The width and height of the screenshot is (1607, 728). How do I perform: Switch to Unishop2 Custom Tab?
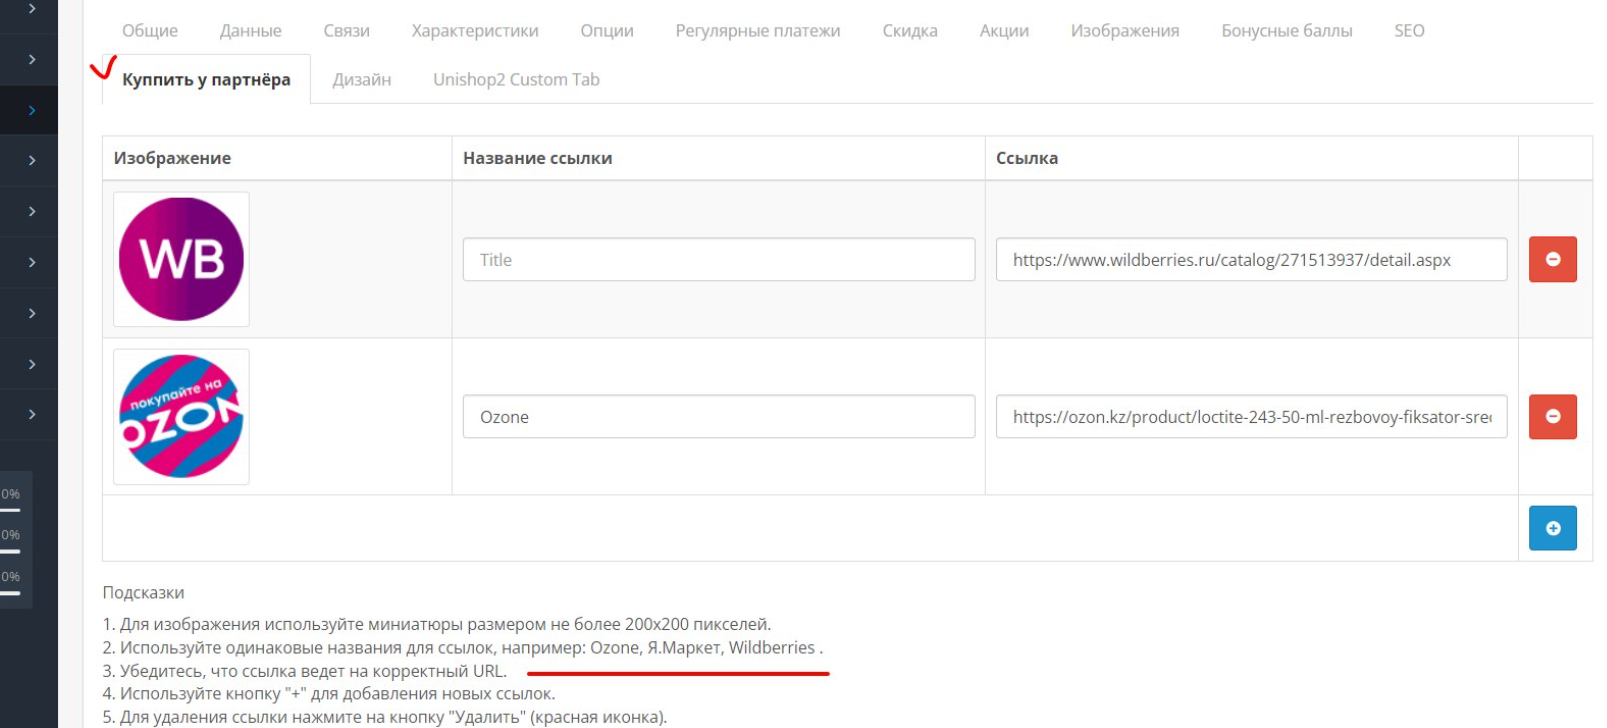516,80
